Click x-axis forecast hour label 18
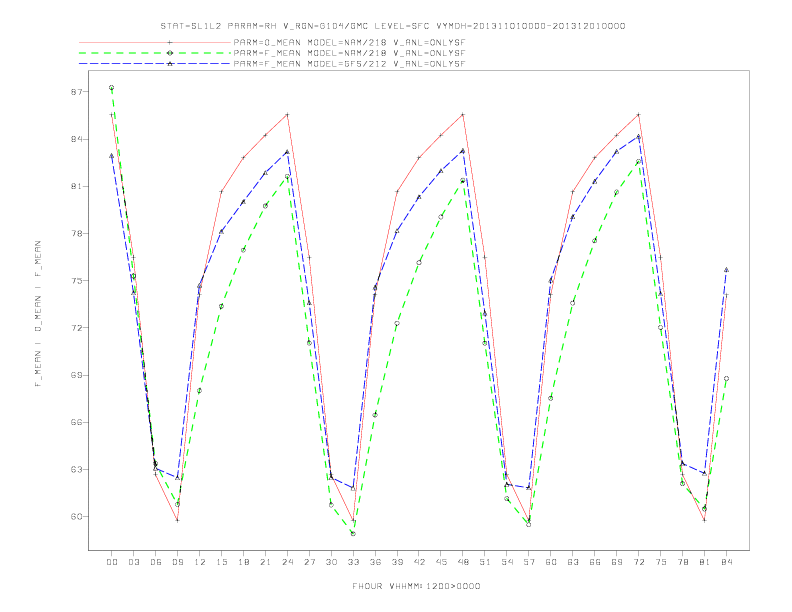This screenshot has height=612, width=792. click(x=243, y=562)
